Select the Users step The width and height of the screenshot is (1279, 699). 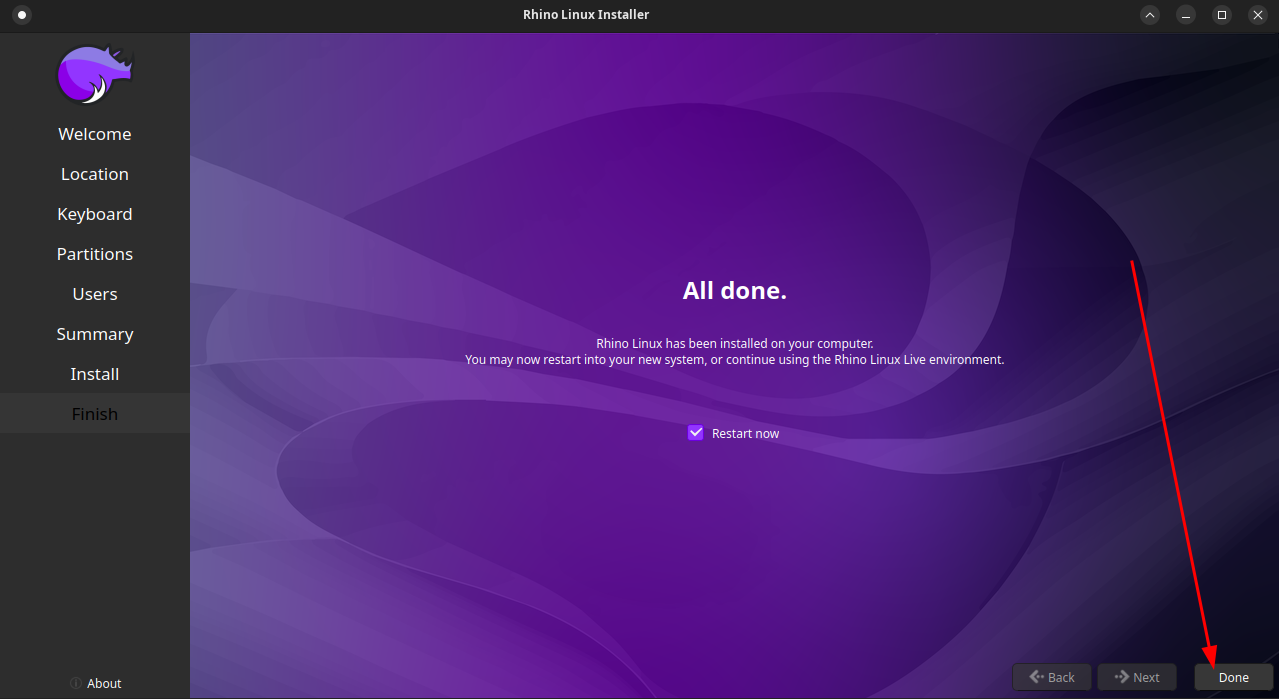click(94, 294)
